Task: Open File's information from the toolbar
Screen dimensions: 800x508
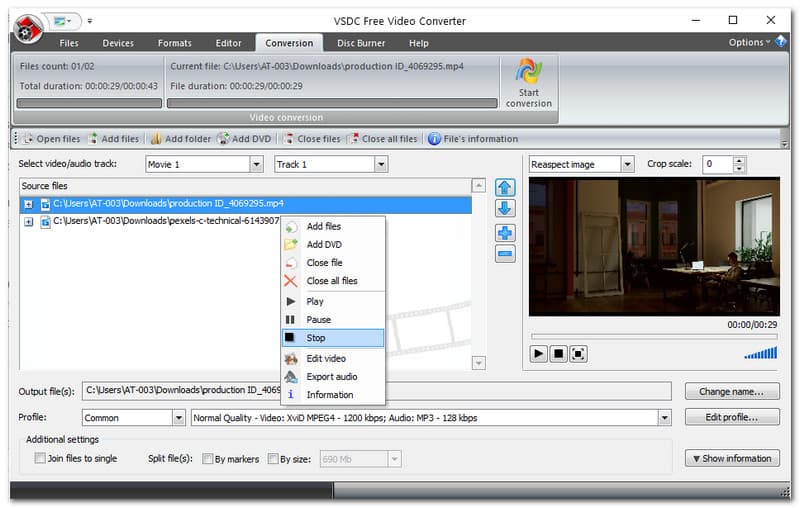Action: pos(473,139)
